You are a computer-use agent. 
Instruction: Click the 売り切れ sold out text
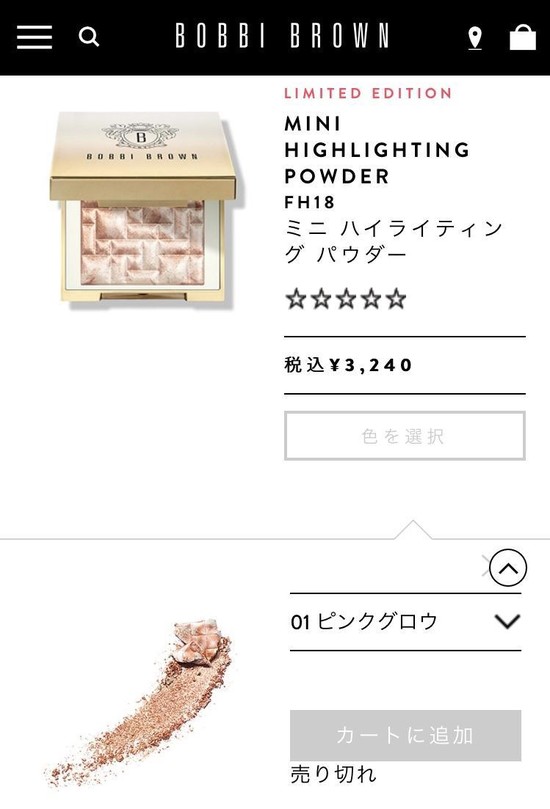point(333,774)
